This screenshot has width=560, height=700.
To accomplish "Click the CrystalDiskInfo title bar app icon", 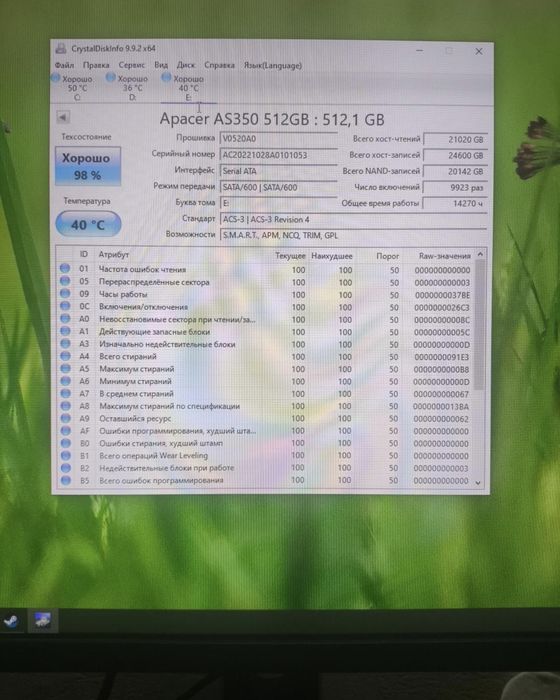I will 62,48.
